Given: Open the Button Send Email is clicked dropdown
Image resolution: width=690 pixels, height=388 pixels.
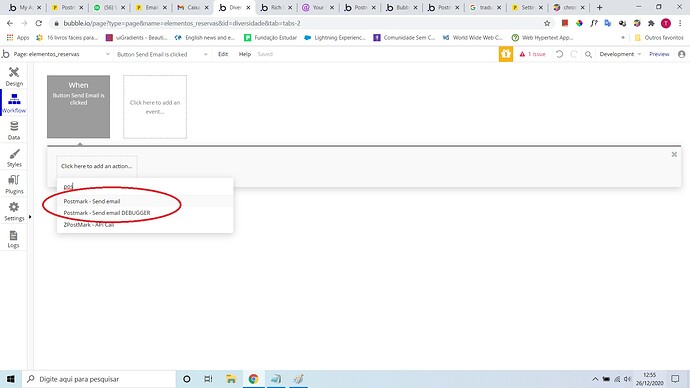Looking at the screenshot, I should [162, 54].
